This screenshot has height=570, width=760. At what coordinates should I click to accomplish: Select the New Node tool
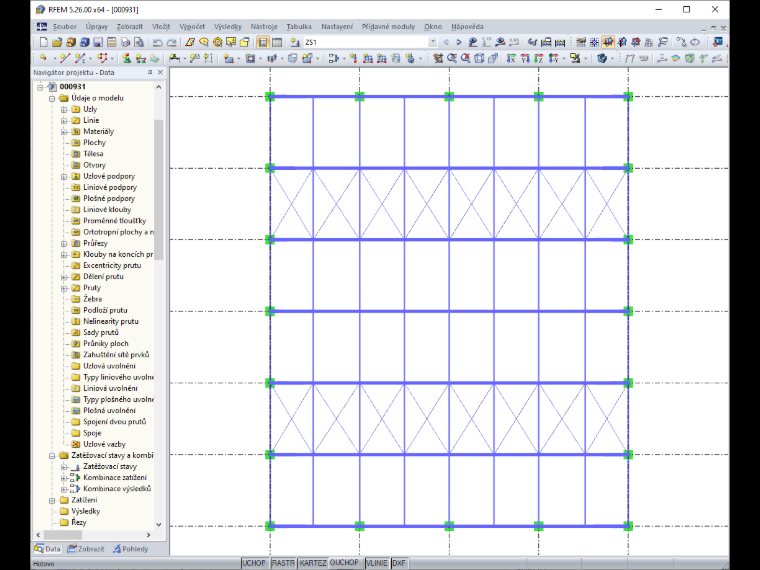[x=44, y=58]
